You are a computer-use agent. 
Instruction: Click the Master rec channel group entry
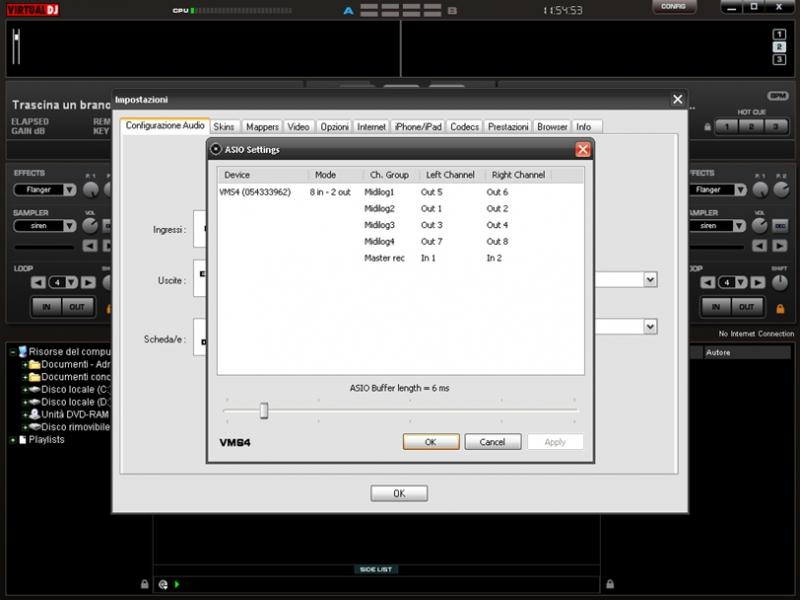click(x=384, y=258)
